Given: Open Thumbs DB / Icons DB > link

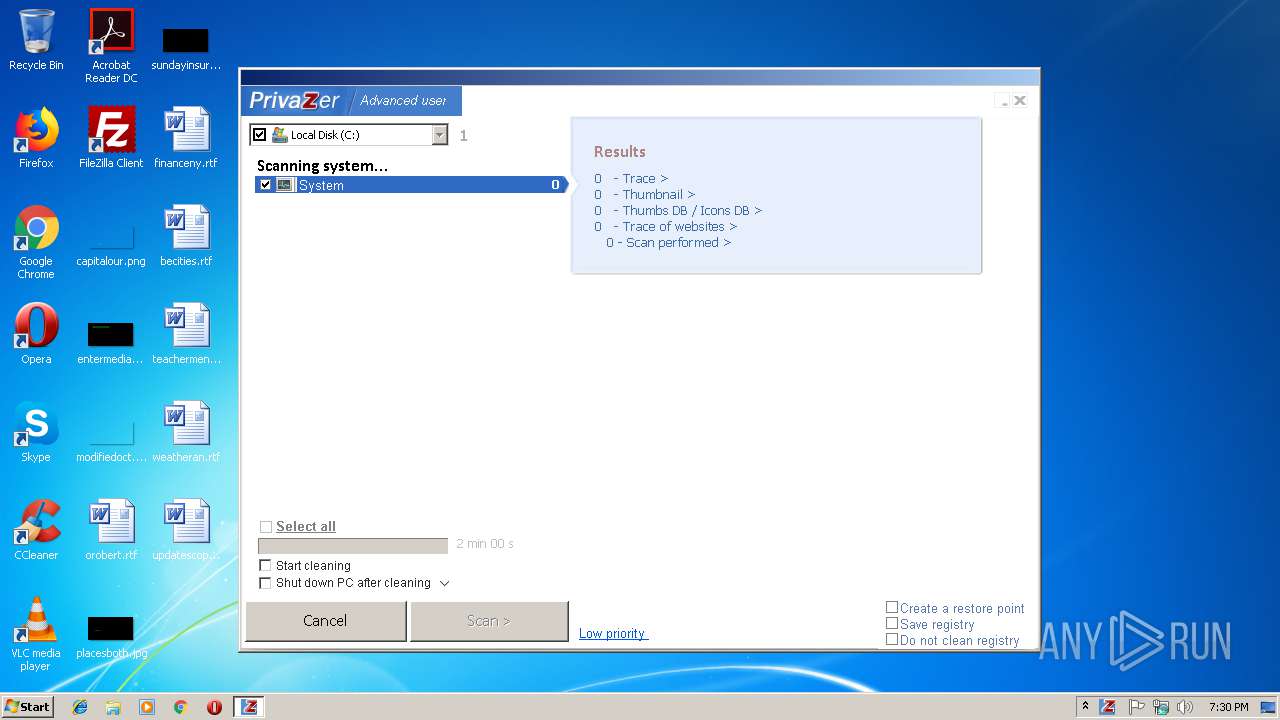Looking at the screenshot, I should [692, 211].
